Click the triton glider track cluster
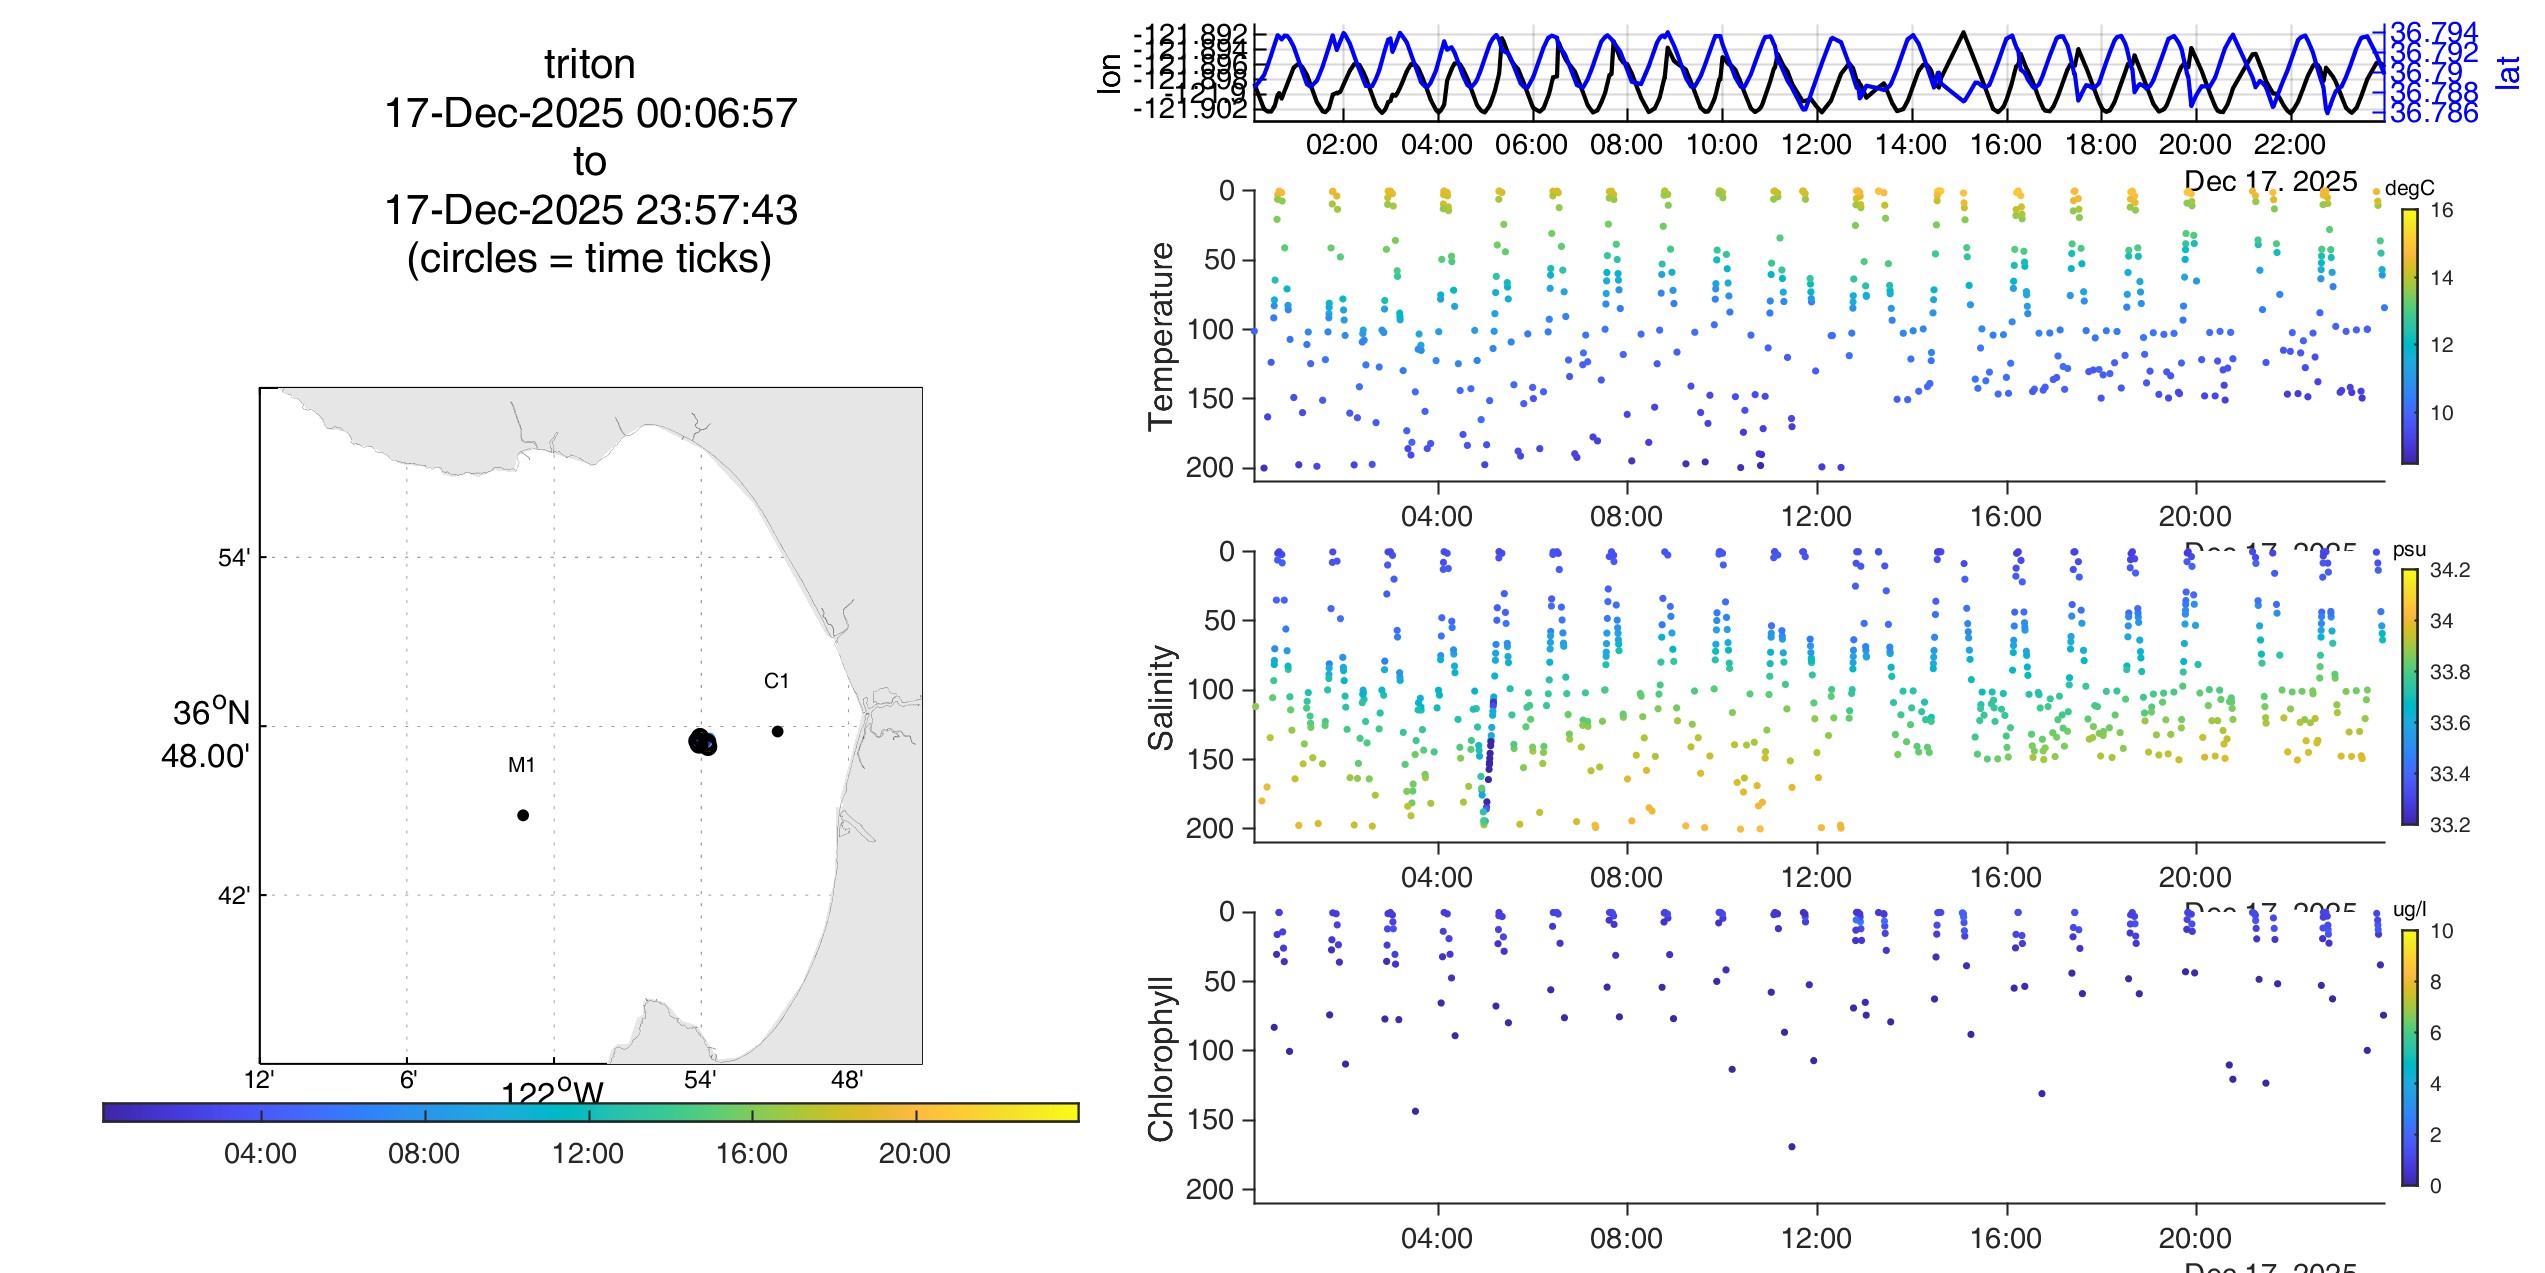Screen dimensions: 2545x1273 click(702, 741)
